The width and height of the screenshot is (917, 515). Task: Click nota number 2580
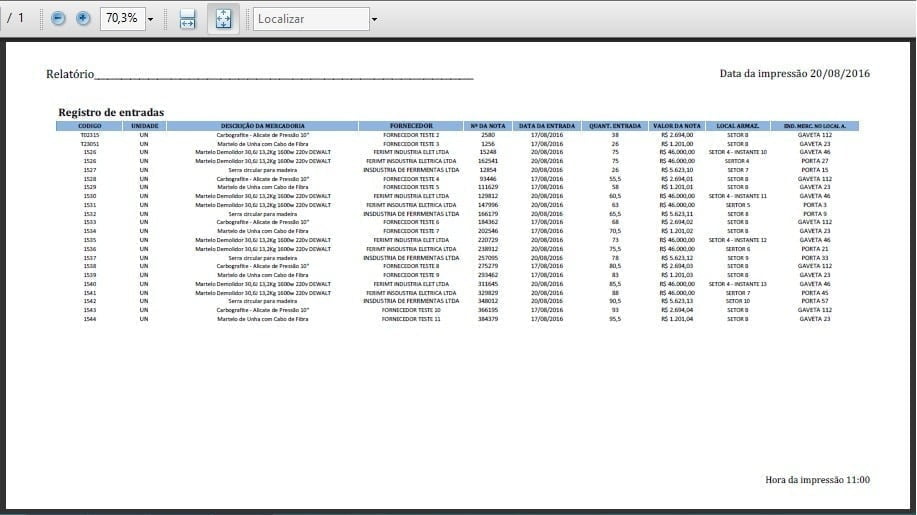(488, 135)
